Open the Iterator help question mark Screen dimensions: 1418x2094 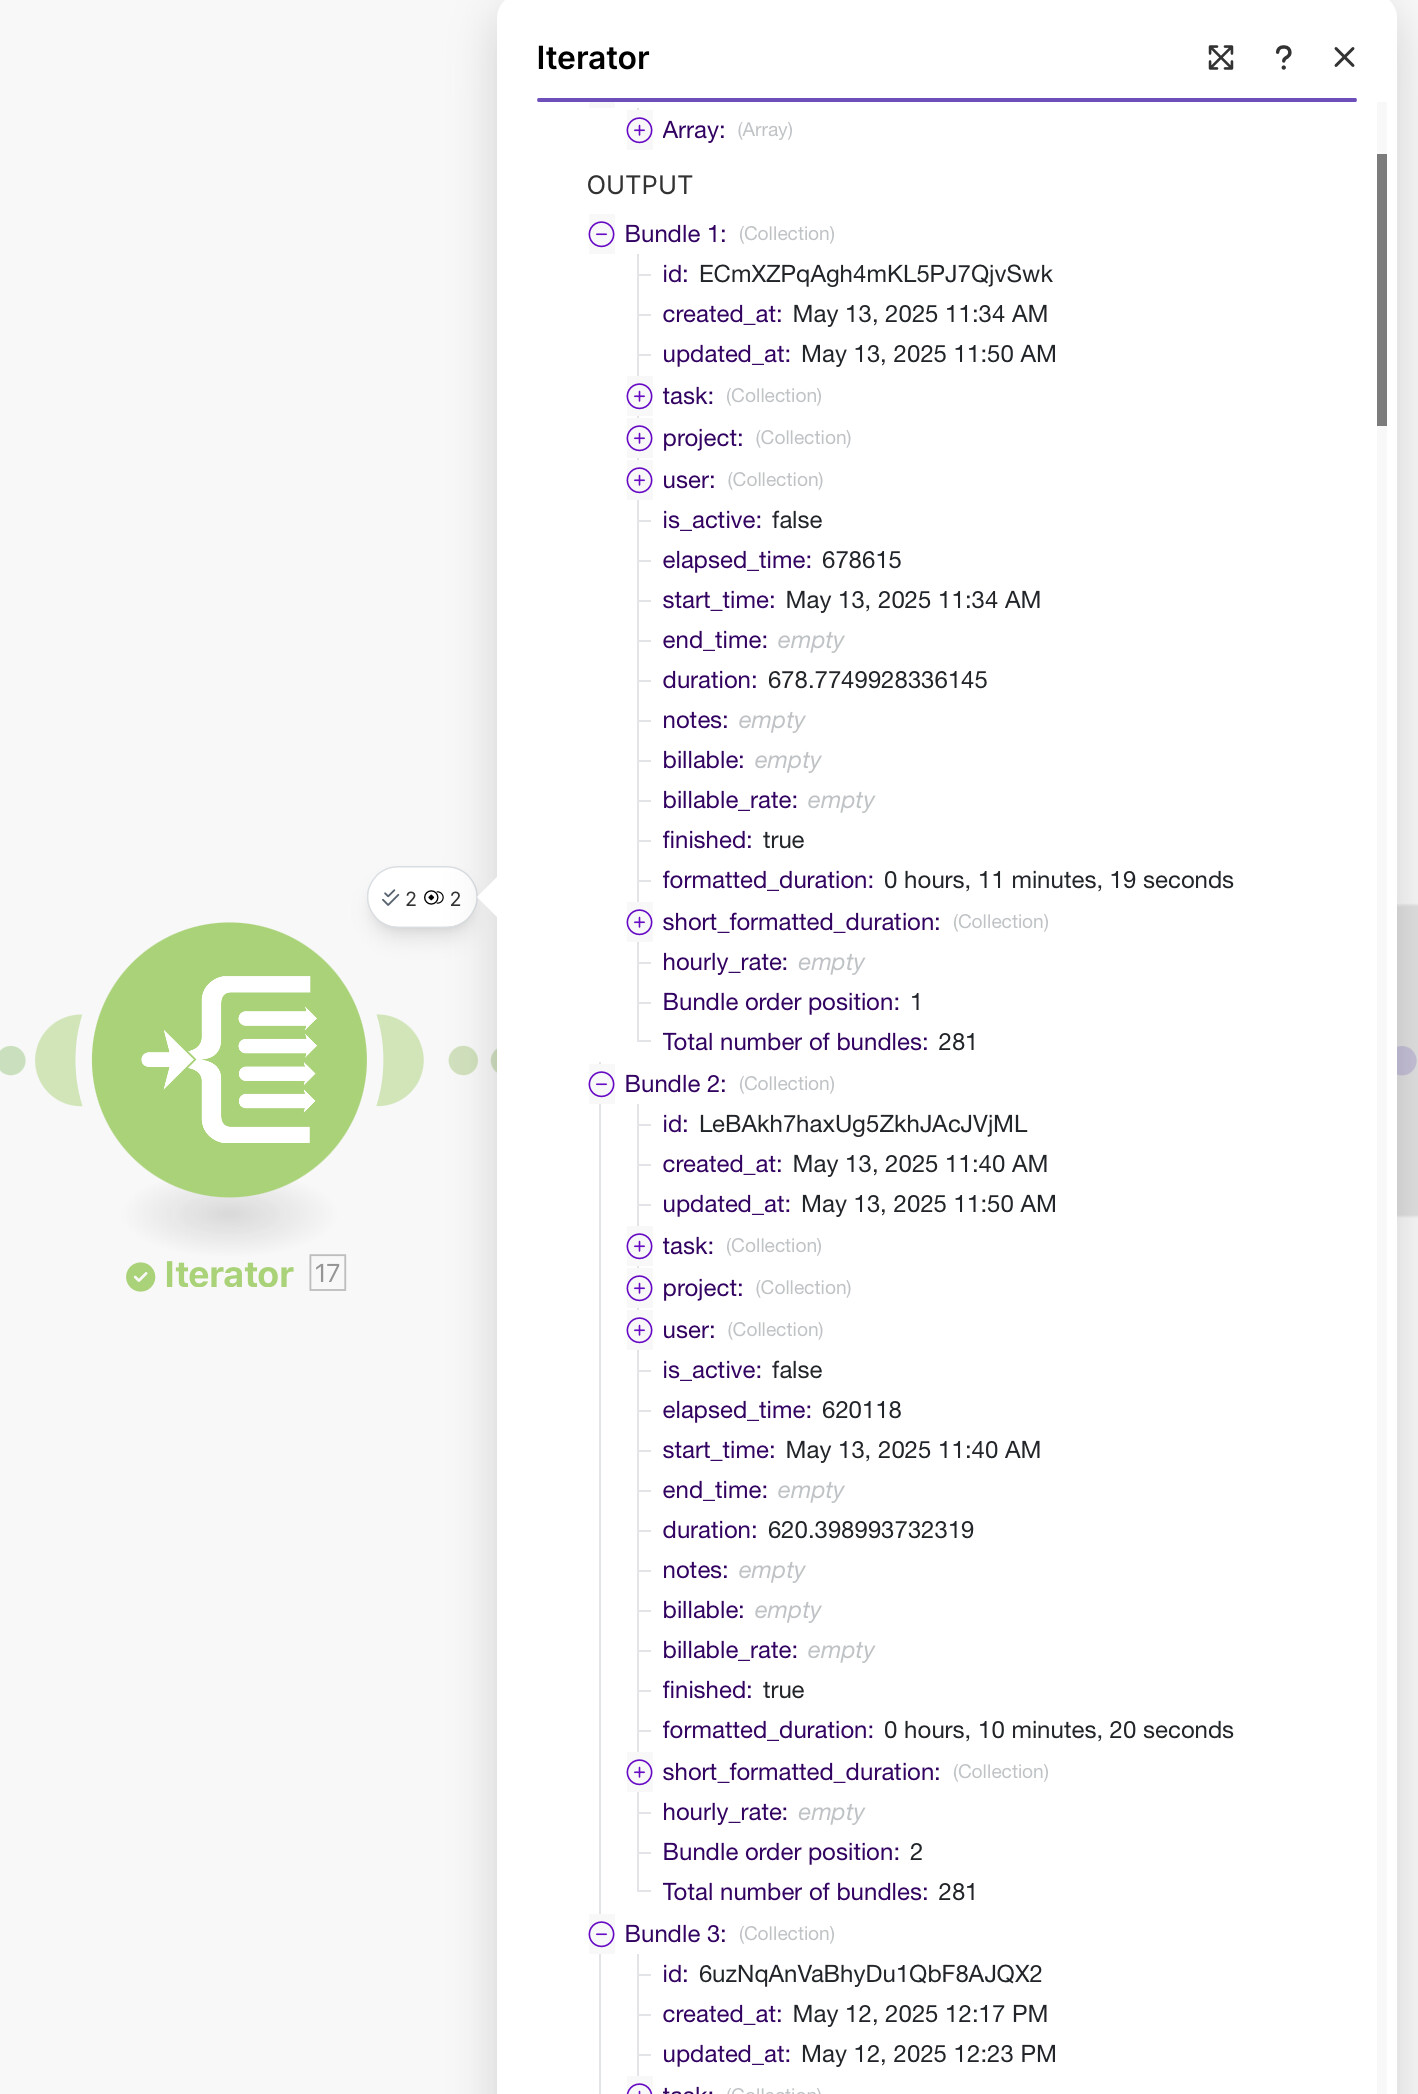[1283, 58]
